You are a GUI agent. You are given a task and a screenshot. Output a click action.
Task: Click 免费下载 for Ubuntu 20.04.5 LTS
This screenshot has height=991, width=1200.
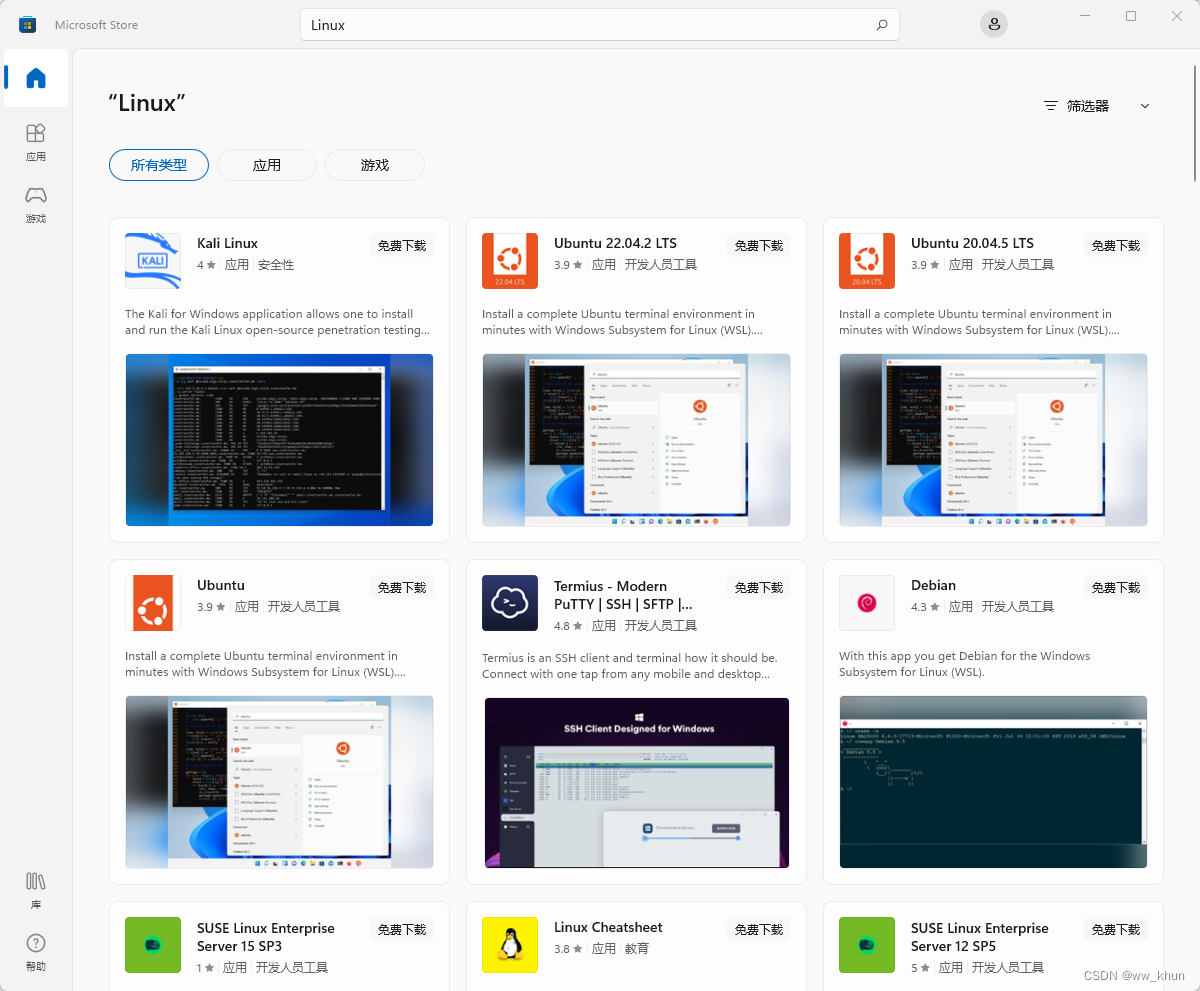click(x=1116, y=245)
